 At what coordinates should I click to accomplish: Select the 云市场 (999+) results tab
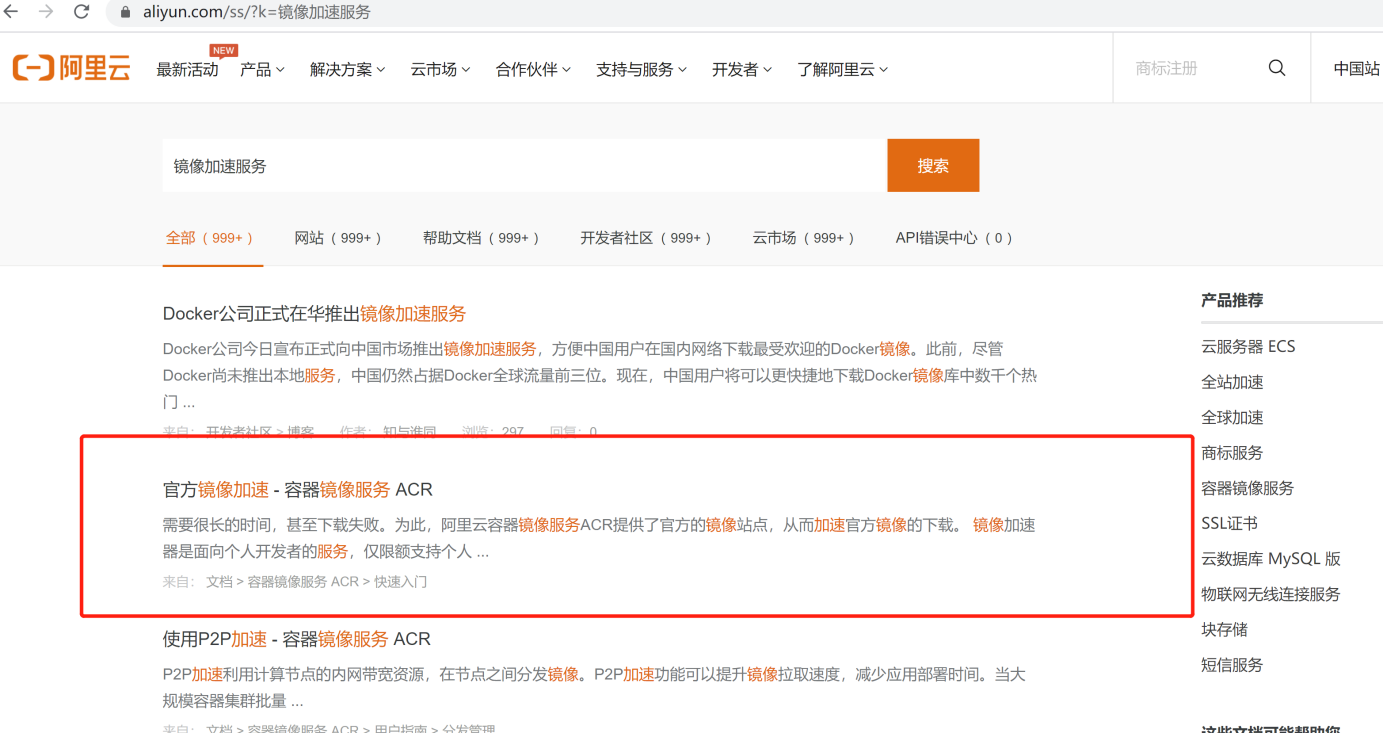click(805, 238)
